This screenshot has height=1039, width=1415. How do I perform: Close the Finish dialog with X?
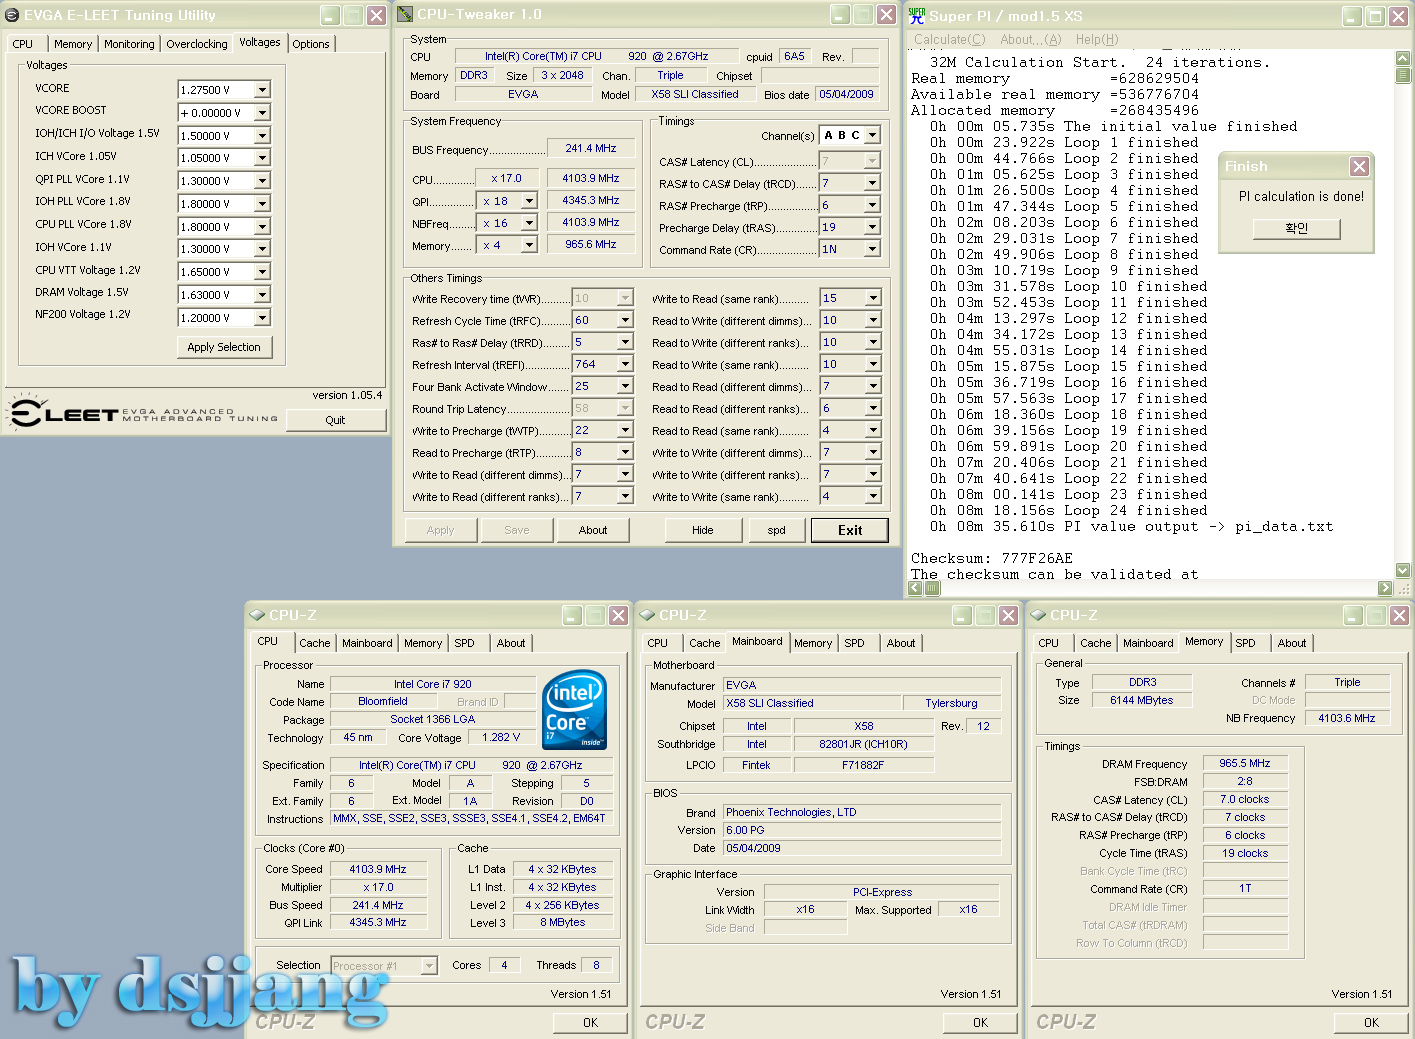click(x=1359, y=166)
